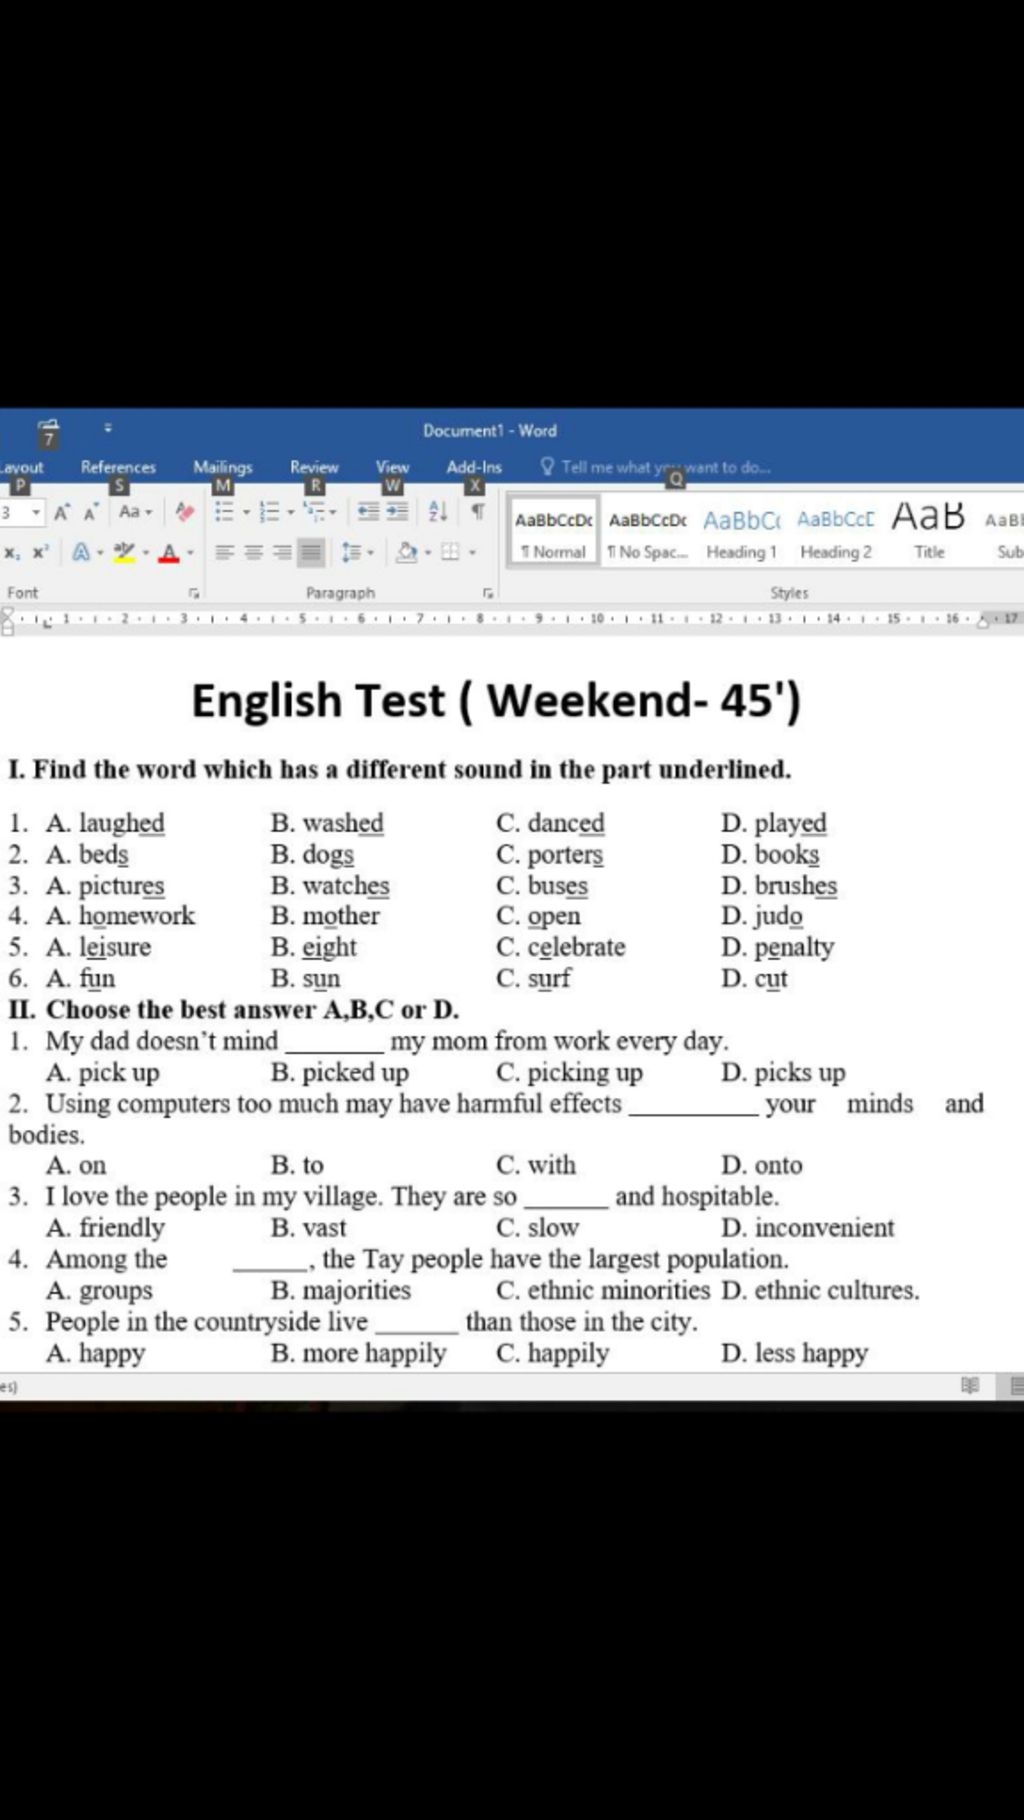Screen dimensions: 1024x1820
Task: Click the Print Layout view icon in the status bar
Action: point(1017,1386)
